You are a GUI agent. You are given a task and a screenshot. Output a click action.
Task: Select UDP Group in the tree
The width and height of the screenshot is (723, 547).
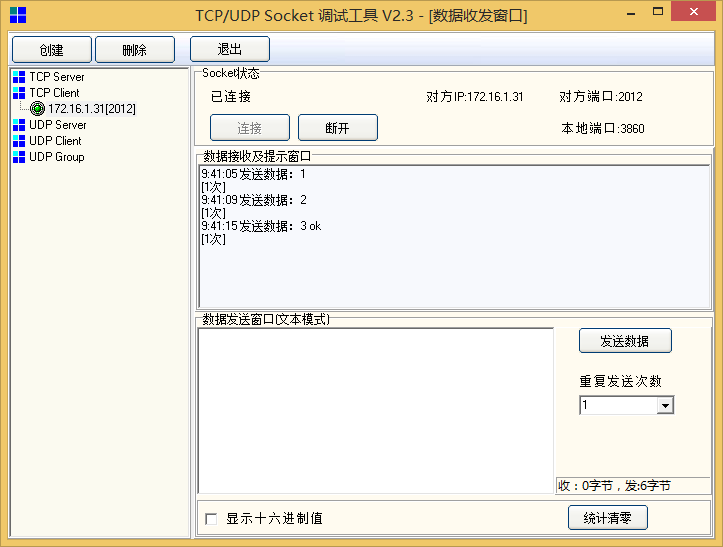click(57, 157)
